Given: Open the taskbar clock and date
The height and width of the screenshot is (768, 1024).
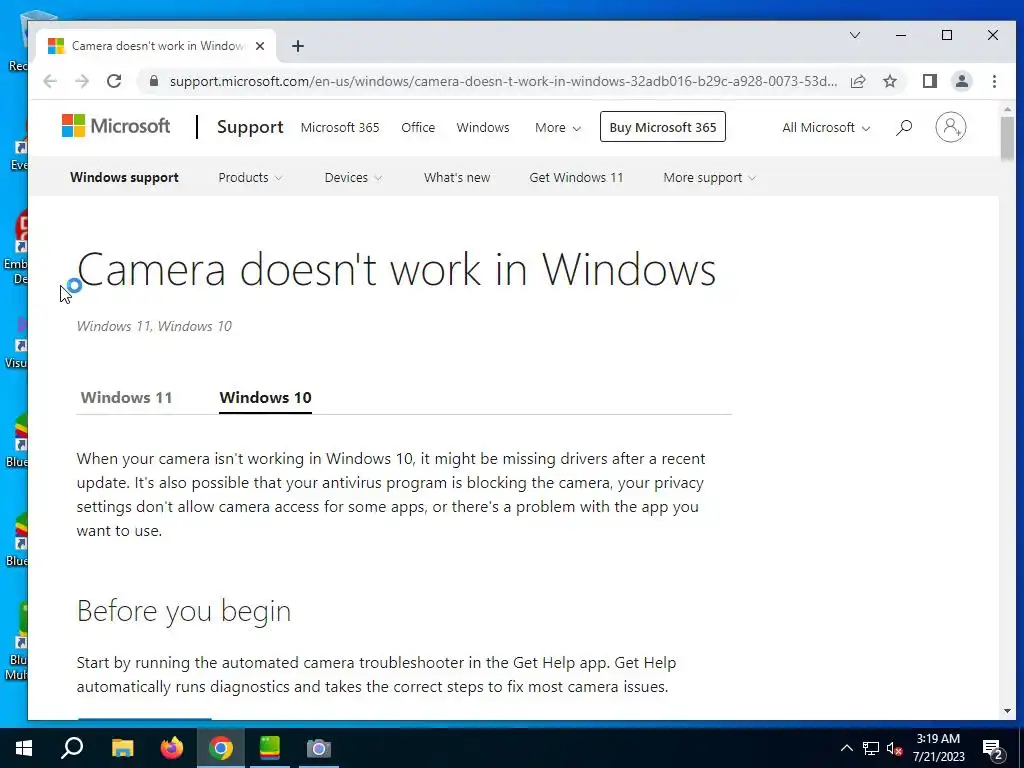Looking at the screenshot, I should point(938,748).
